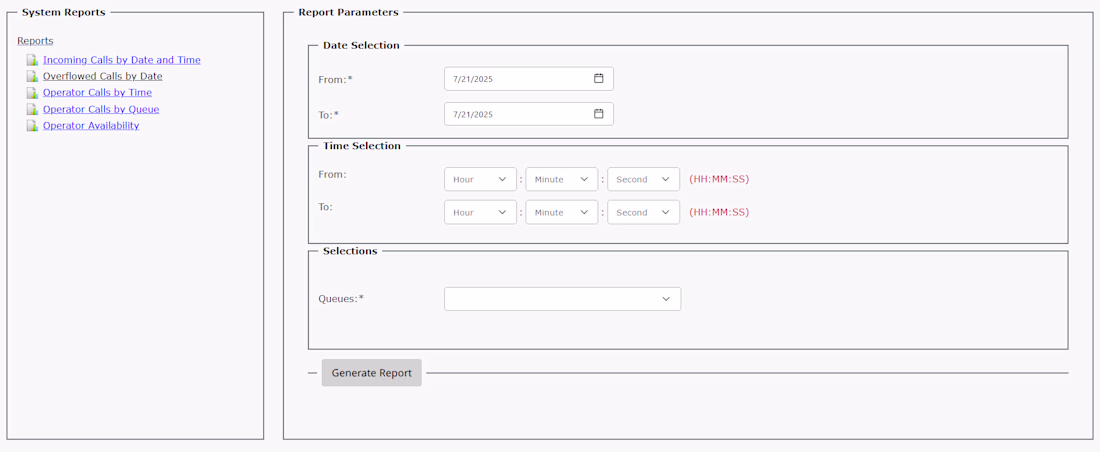Open the Operator Availability report link

coord(91,126)
